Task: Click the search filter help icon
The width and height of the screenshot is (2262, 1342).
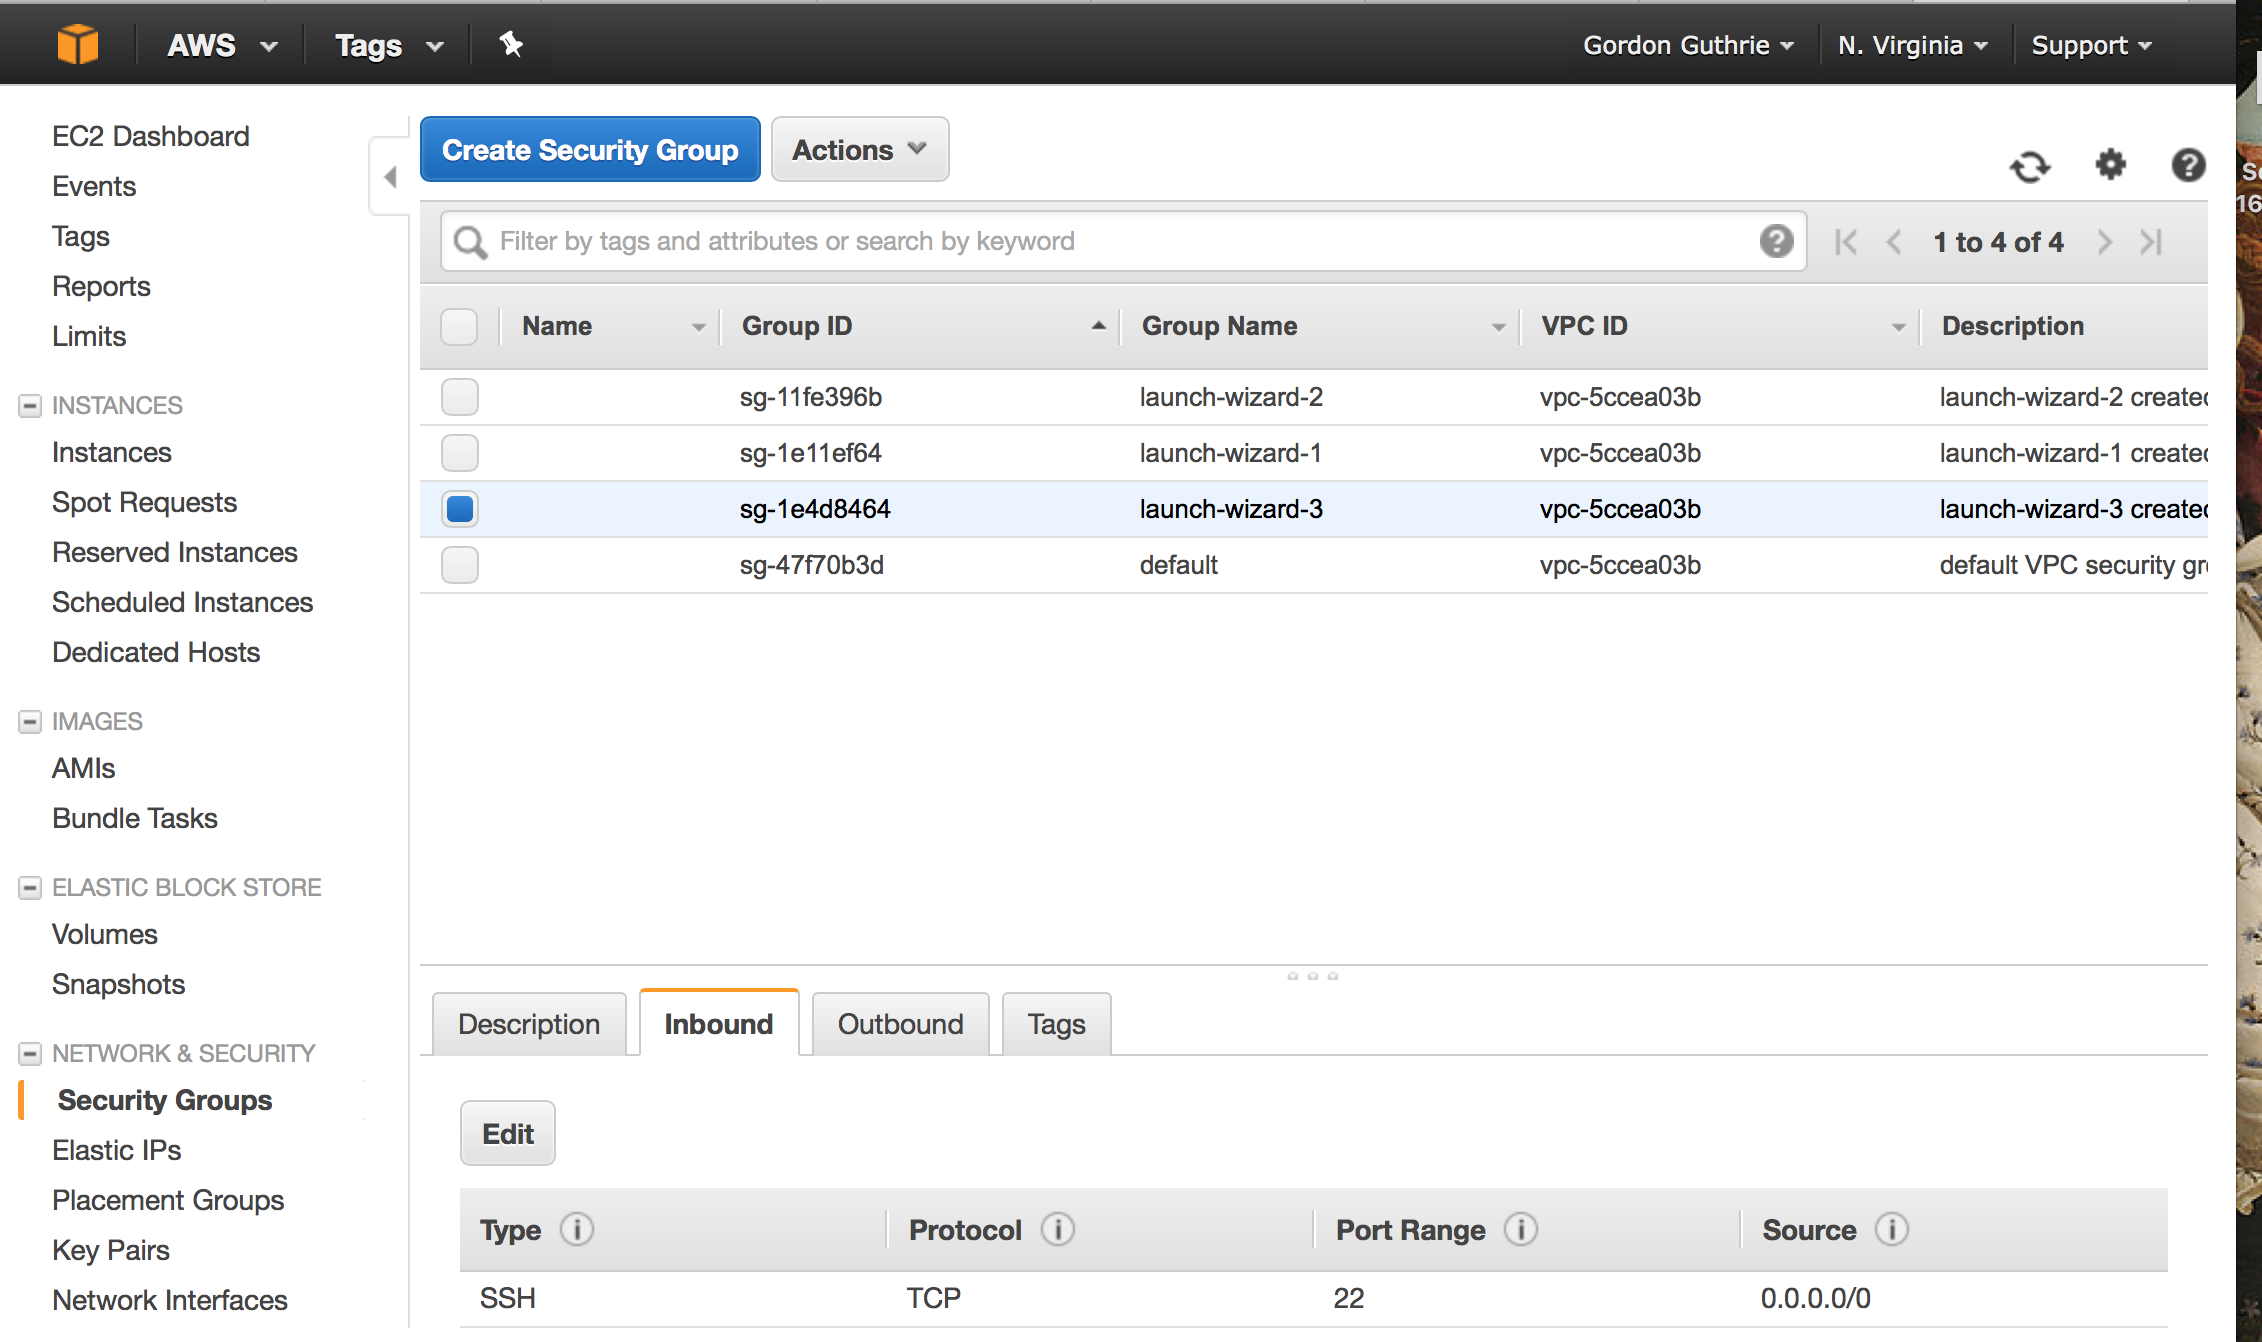Action: pyautogui.click(x=1776, y=241)
